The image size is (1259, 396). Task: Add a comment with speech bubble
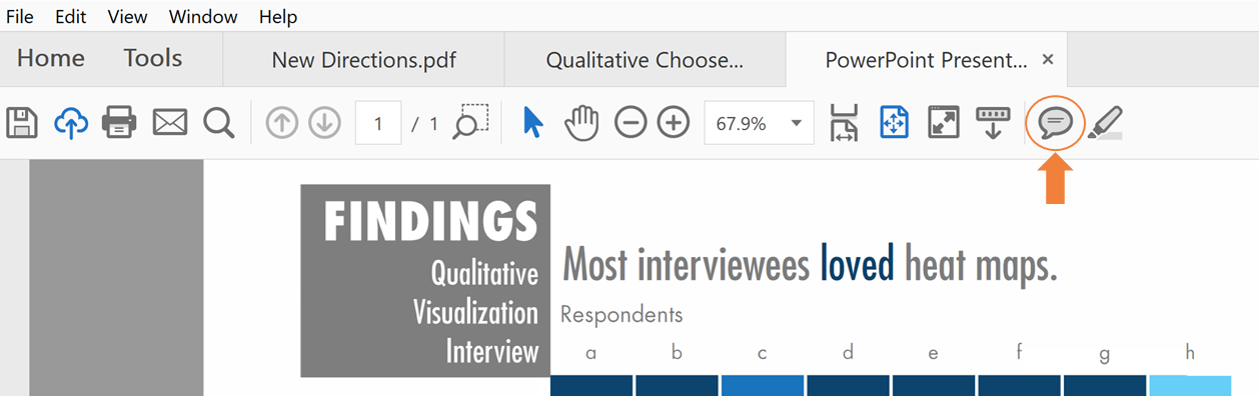pos(1055,123)
